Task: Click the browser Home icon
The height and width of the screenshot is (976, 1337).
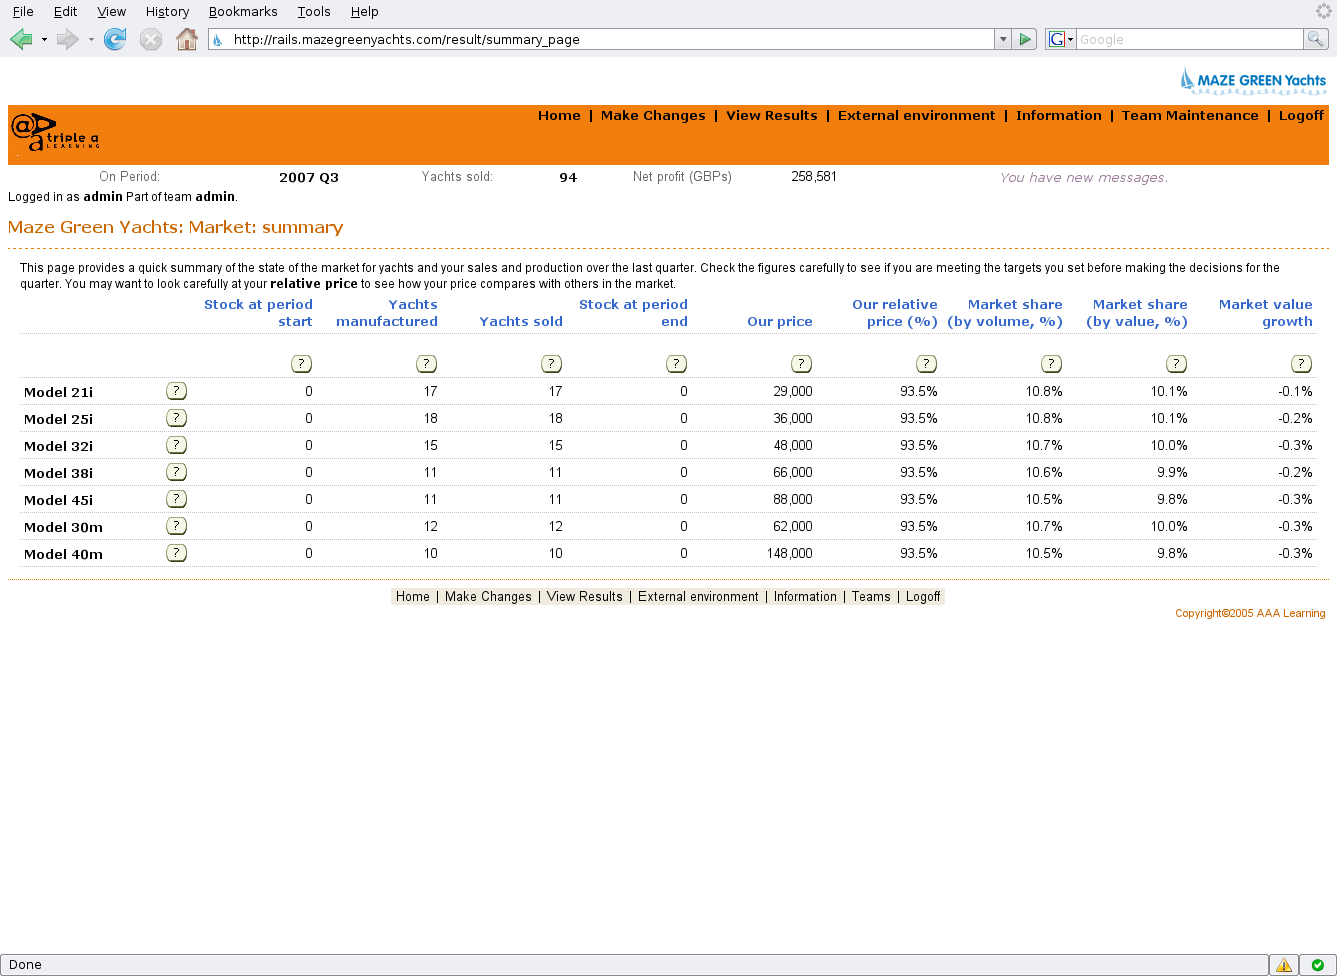Action: pyautogui.click(x=187, y=39)
